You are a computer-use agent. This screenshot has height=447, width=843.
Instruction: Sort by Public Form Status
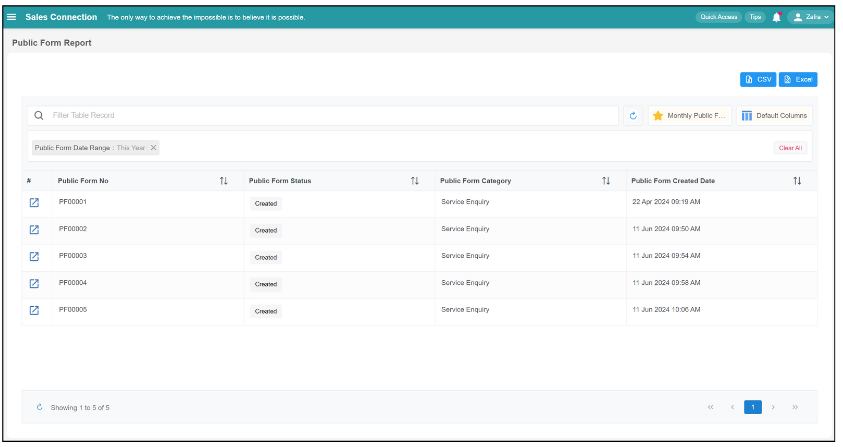coord(415,181)
